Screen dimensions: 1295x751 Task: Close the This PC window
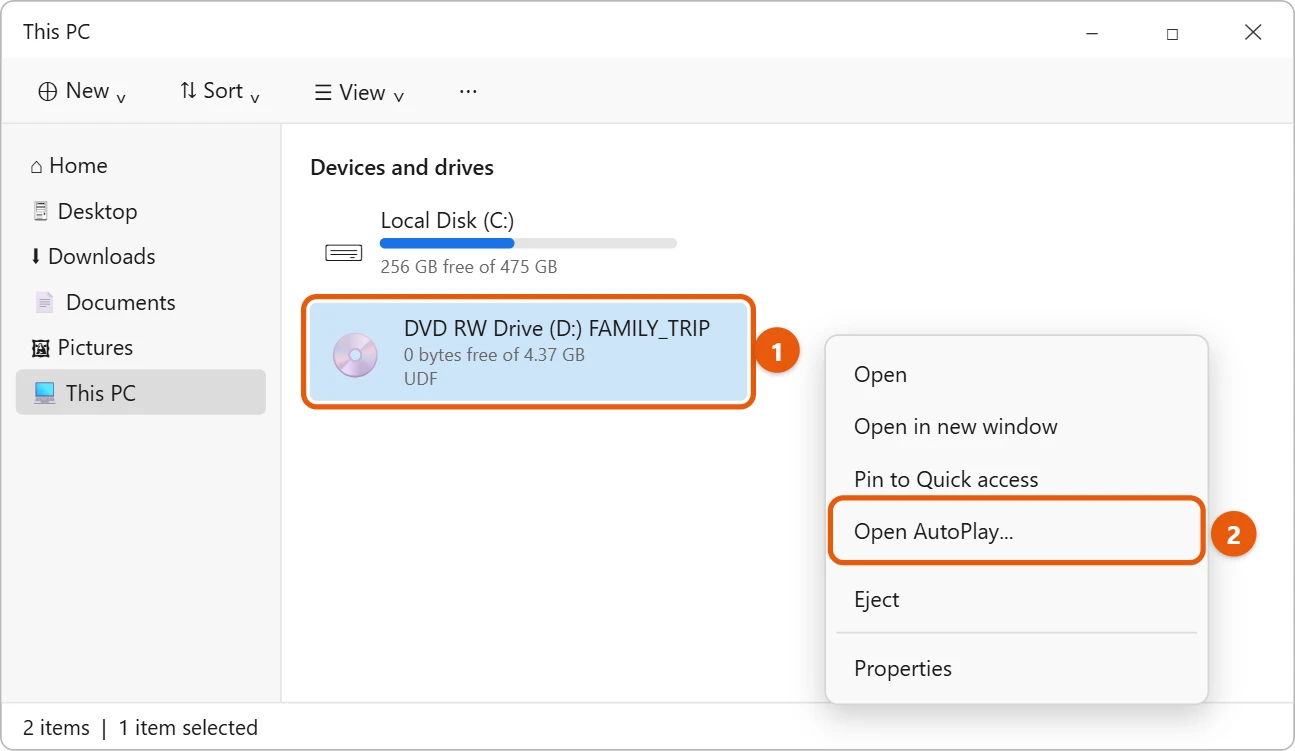(1253, 33)
